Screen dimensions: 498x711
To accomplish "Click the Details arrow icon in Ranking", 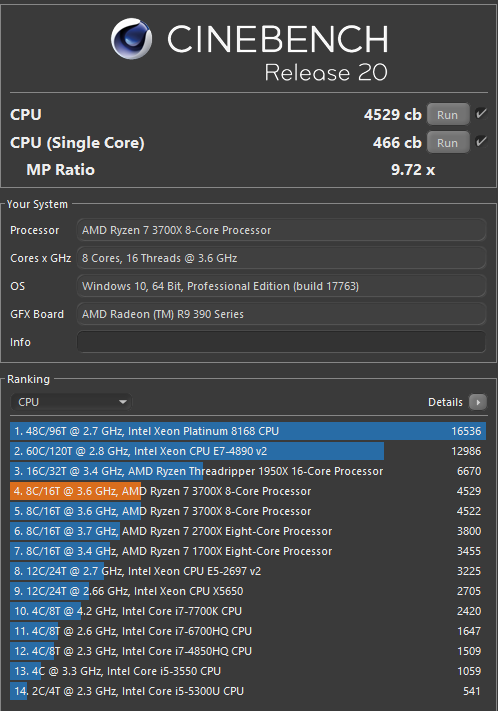I will tap(478, 402).
